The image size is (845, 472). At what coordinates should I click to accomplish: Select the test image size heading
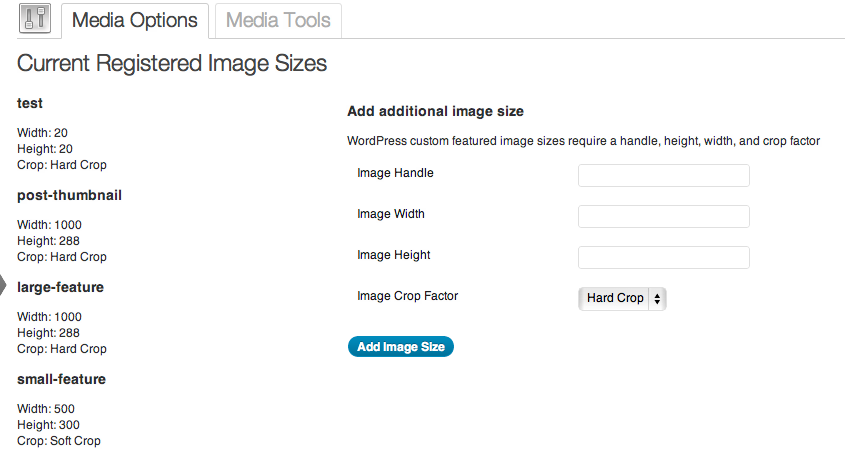pyautogui.click(x=30, y=103)
